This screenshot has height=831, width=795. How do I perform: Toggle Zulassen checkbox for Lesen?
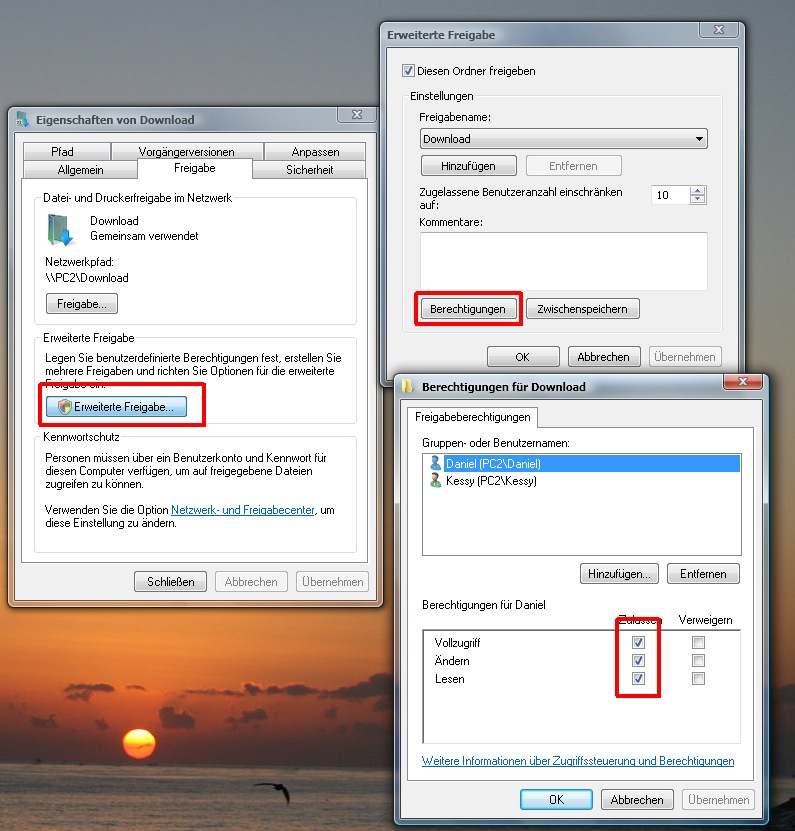coord(639,678)
